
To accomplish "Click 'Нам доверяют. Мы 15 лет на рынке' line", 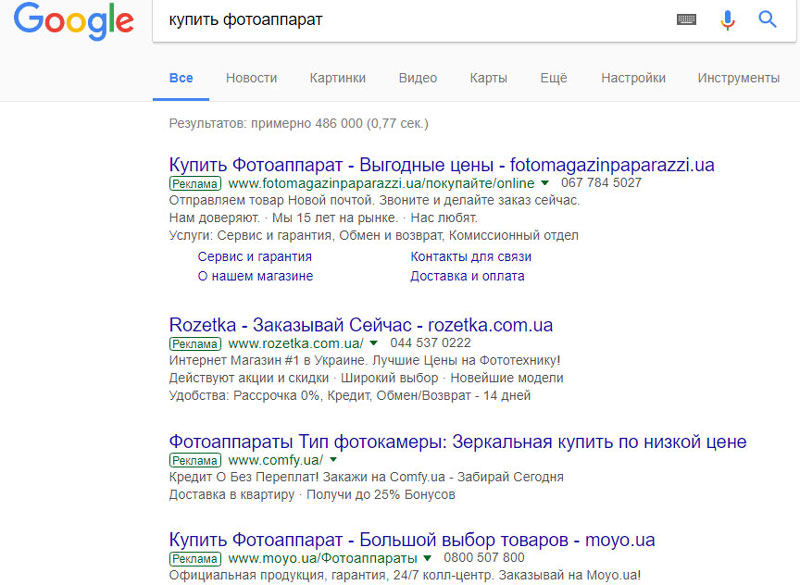I will pyautogui.click(x=323, y=218).
